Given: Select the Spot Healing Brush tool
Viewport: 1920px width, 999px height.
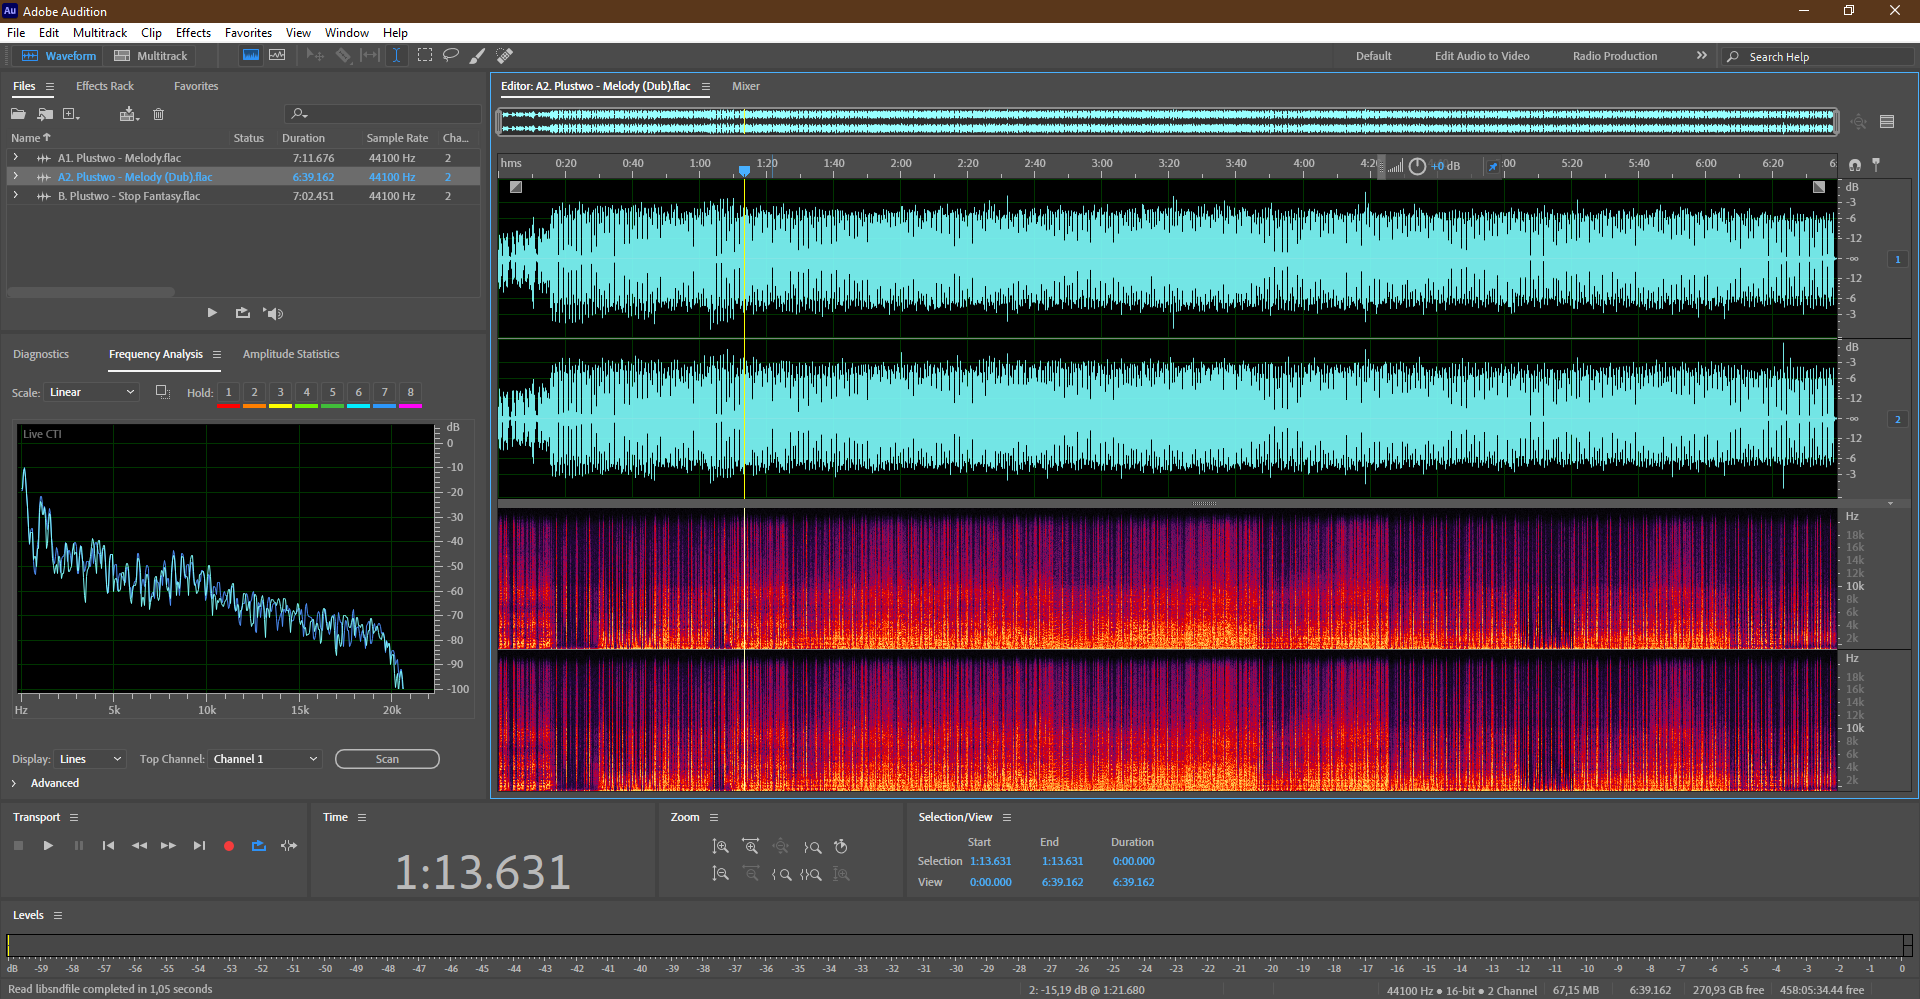Looking at the screenshot, I should coord(505,56).
